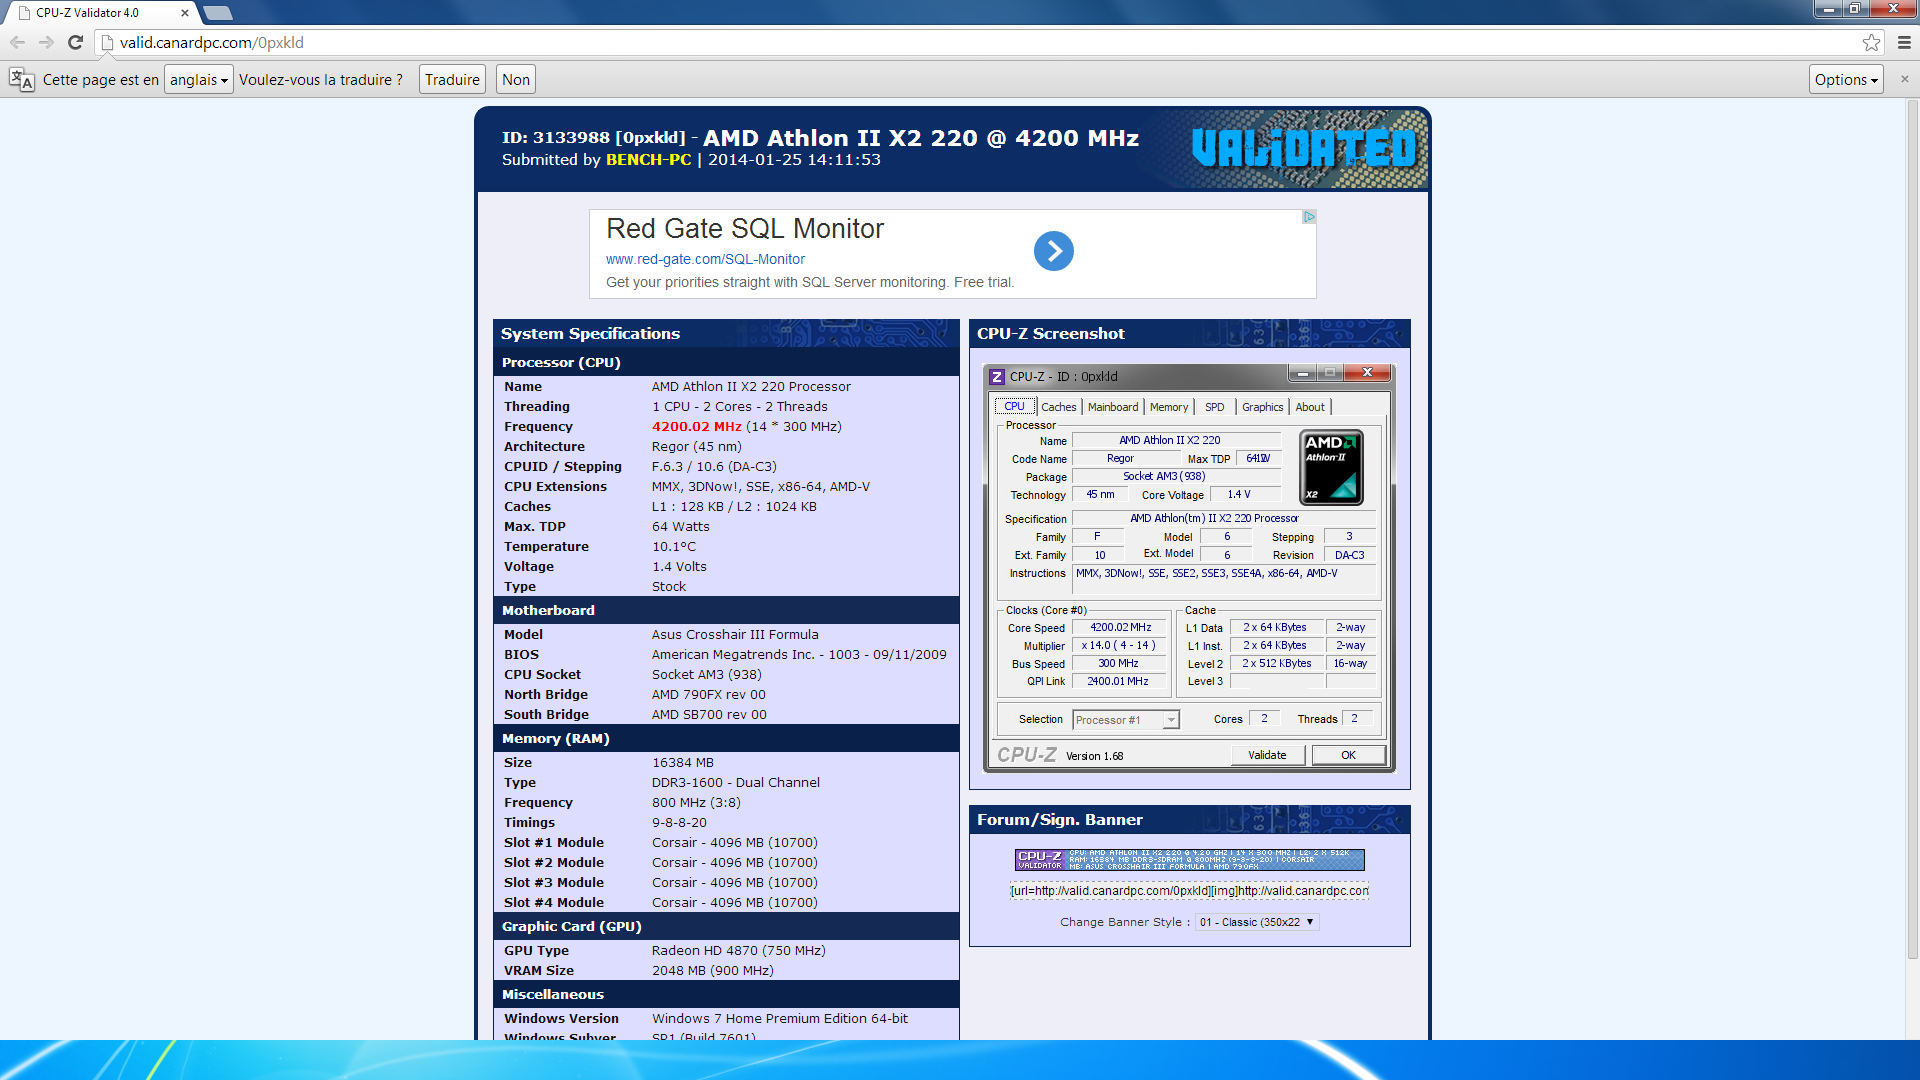Click the AMD Athlon II logo image
Screen dimensions: 1920x1080
point(1331,467)
